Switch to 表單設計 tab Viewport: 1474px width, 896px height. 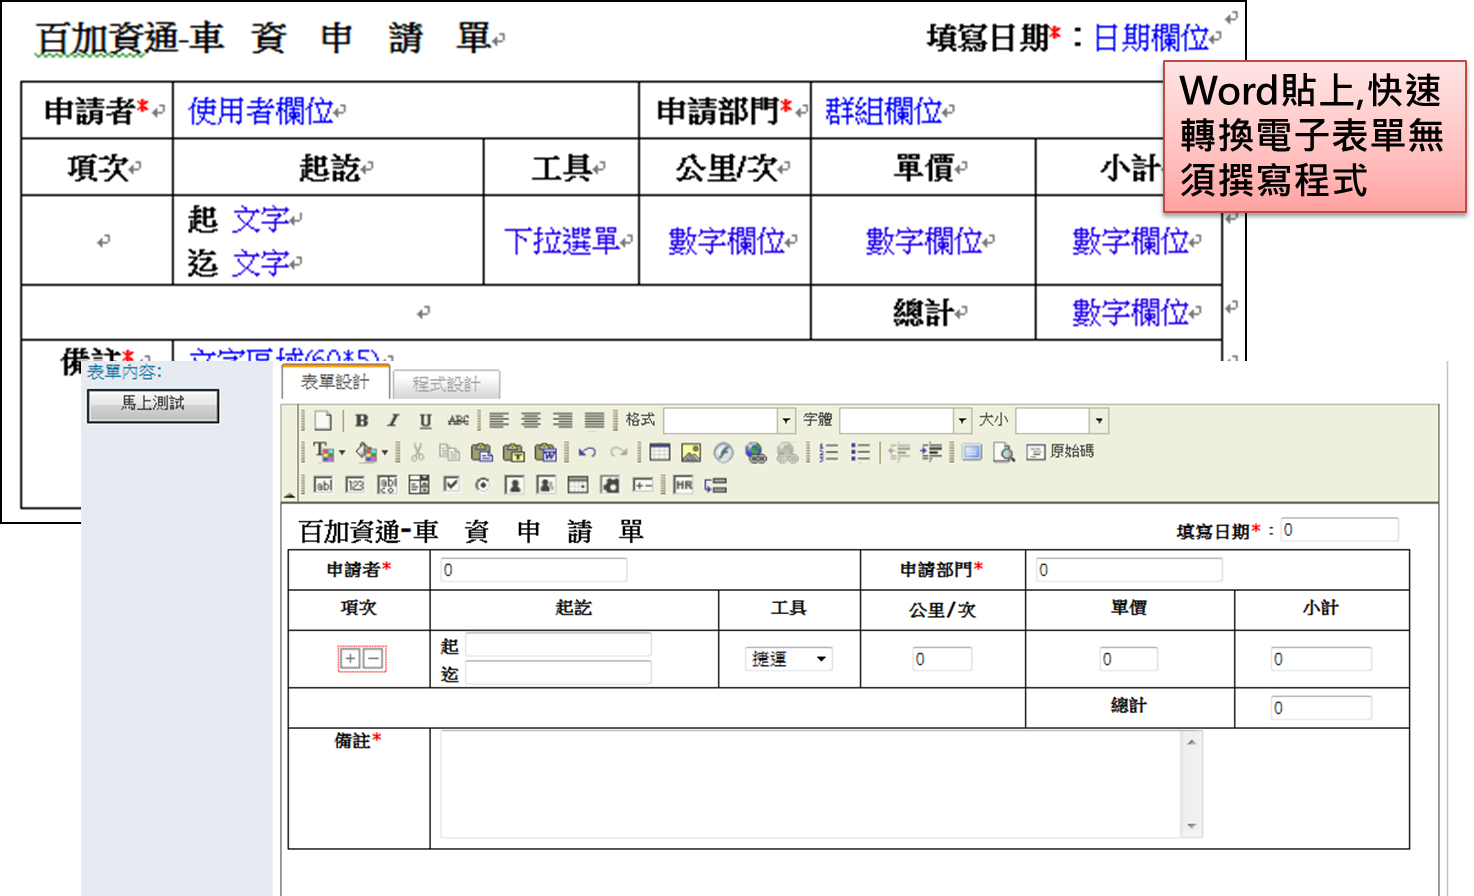click(335, 382)
